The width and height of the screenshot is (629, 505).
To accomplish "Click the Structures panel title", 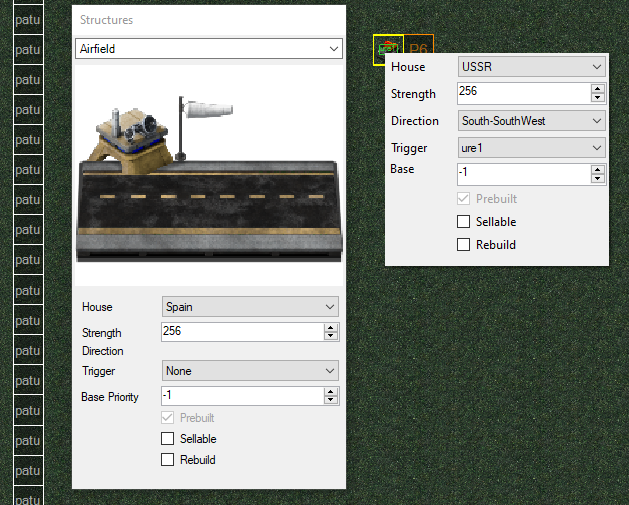I will tap(106, 20).
